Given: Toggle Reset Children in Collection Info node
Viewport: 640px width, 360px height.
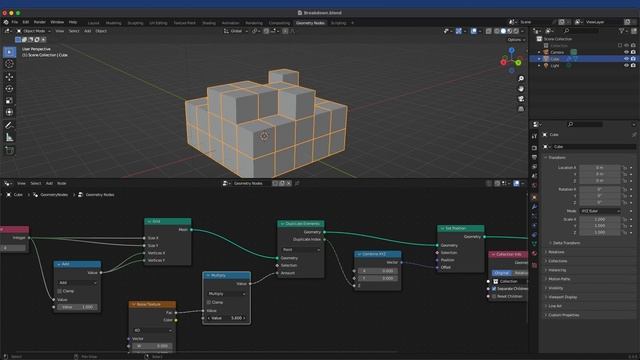Looking at the screenshot, I should [495, 296].
